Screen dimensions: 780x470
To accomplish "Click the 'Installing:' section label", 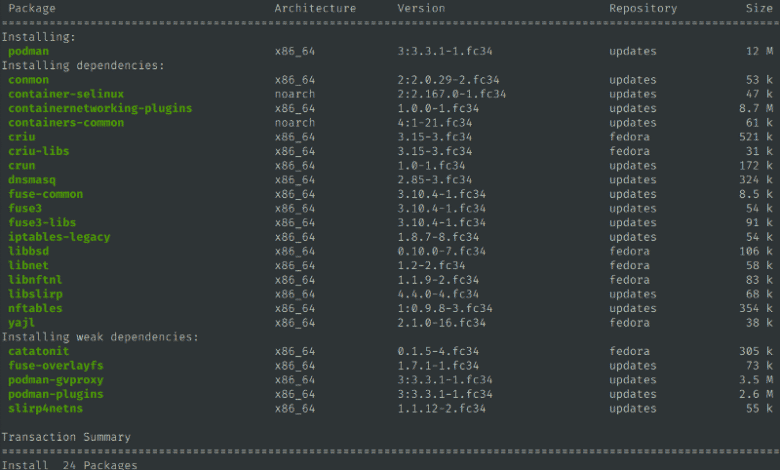I will 38,37.
